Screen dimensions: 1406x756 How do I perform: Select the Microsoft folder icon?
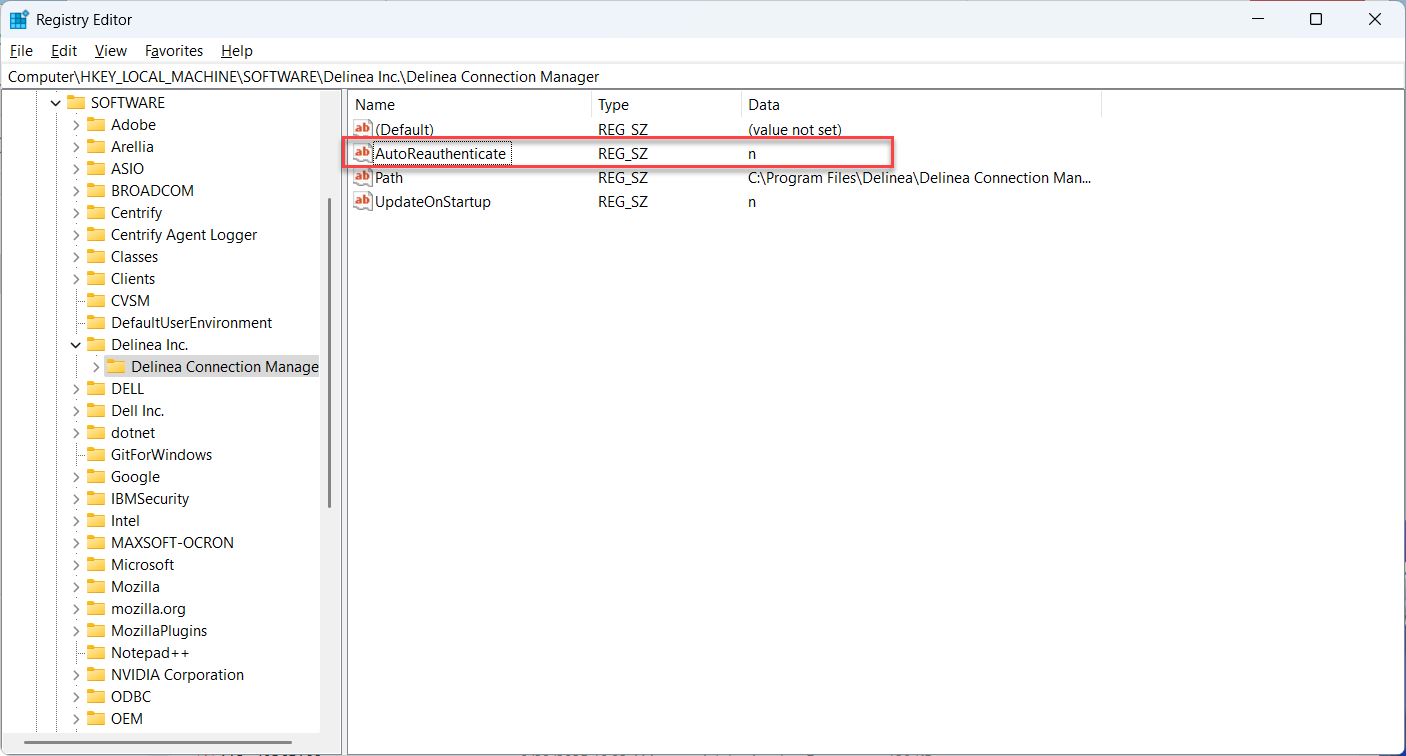pos(96,565)
